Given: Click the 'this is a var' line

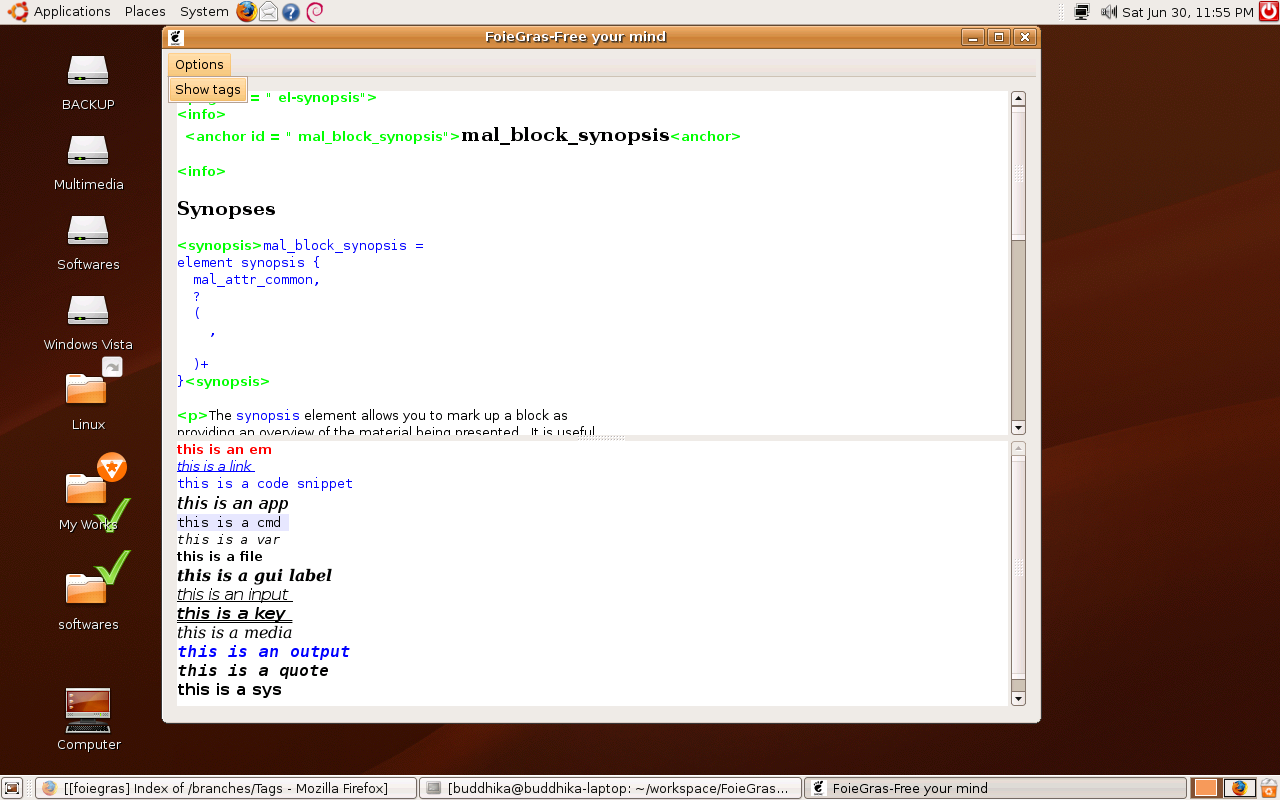Looking at the screenshot, I should (228, 539).
